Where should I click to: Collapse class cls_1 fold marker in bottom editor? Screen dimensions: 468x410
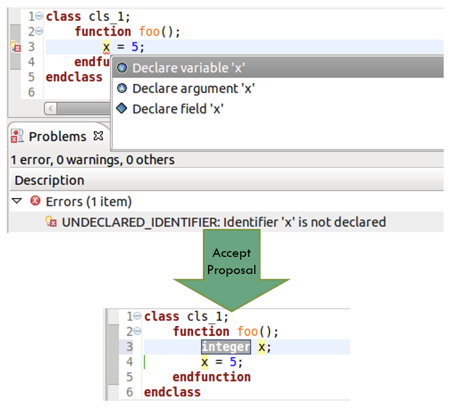[x=137, y=316]
